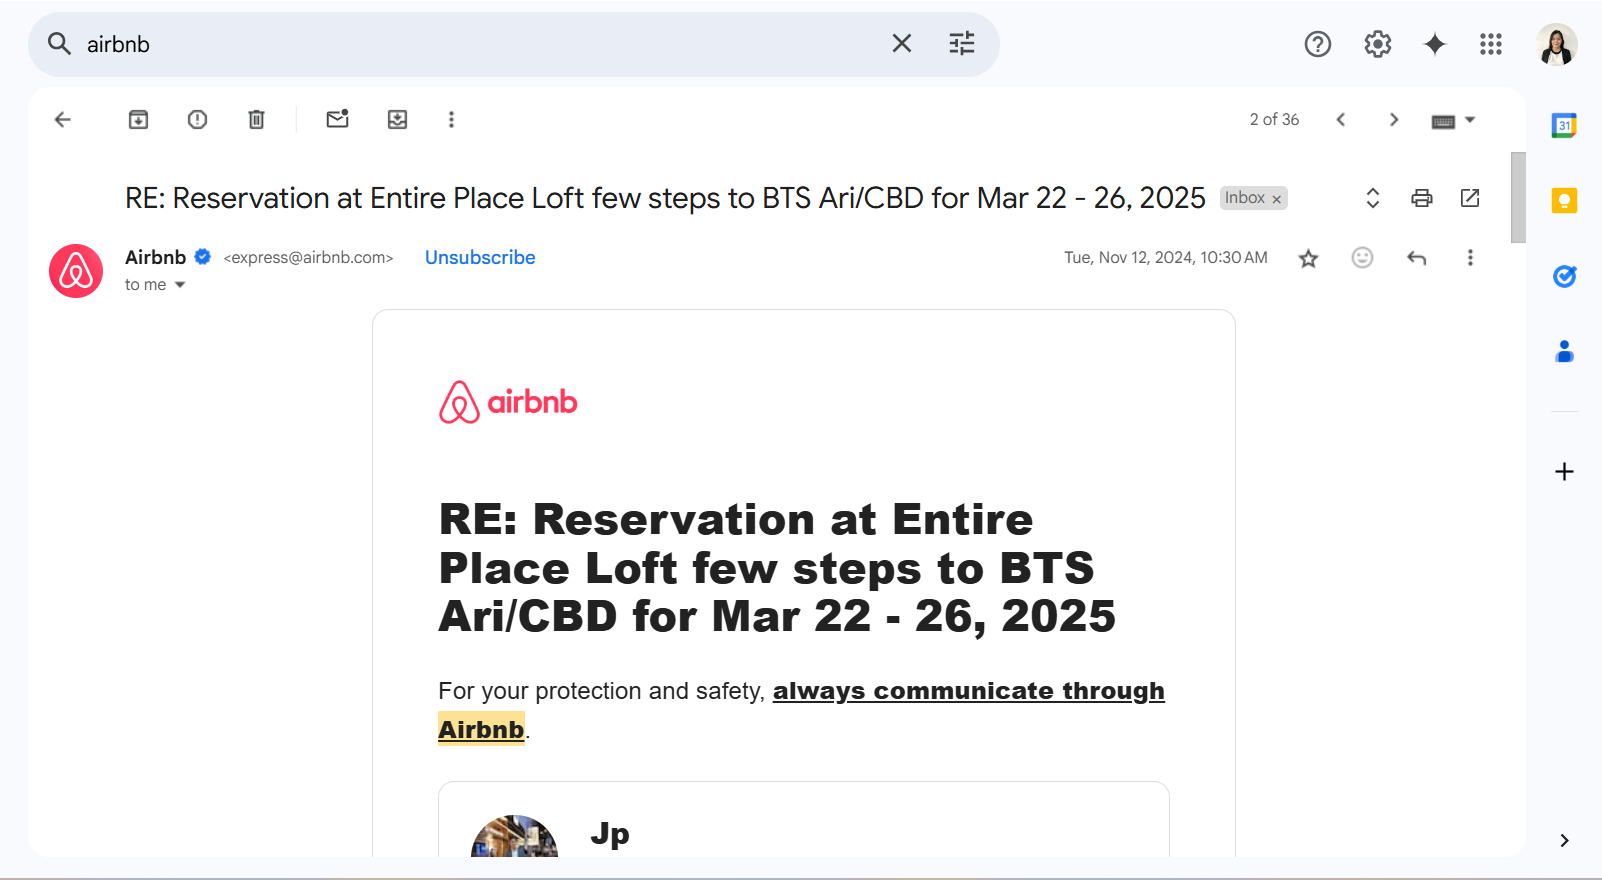Open Google apps grid menu
The image size is (1602, 880).
point(1490,44)
